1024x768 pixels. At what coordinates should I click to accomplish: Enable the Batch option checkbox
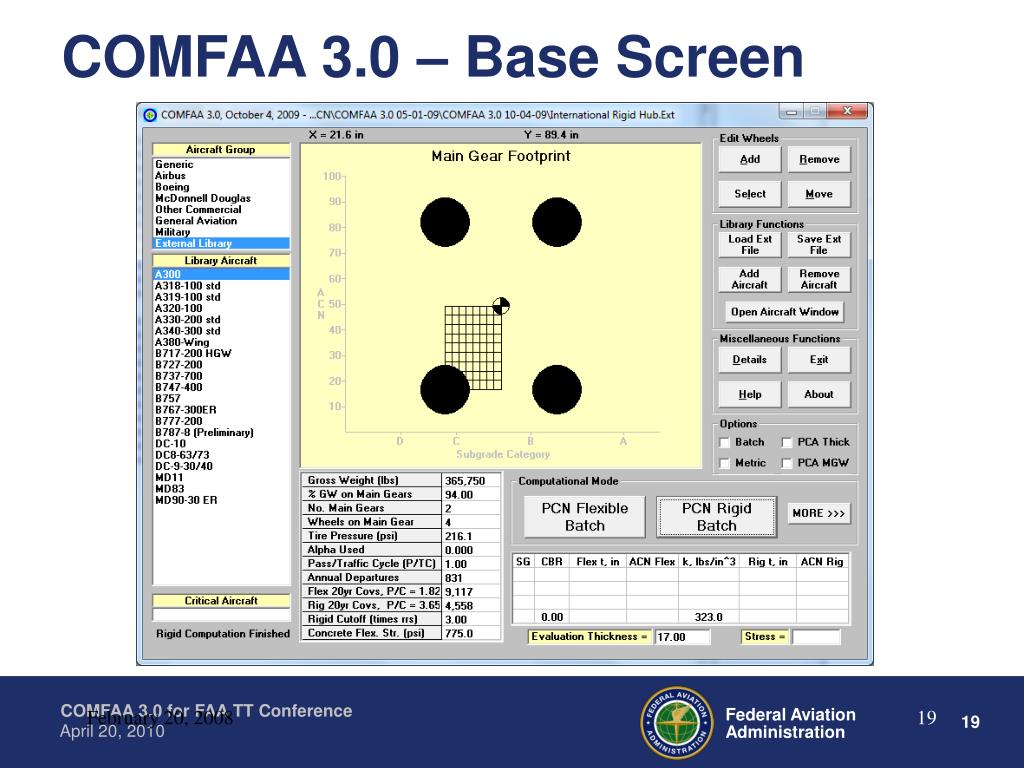click(x=724, y=443)
